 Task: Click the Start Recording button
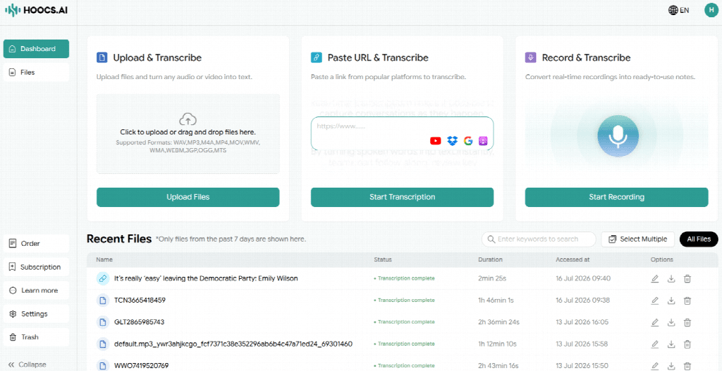pyautogui.click(x=617, y=197)
